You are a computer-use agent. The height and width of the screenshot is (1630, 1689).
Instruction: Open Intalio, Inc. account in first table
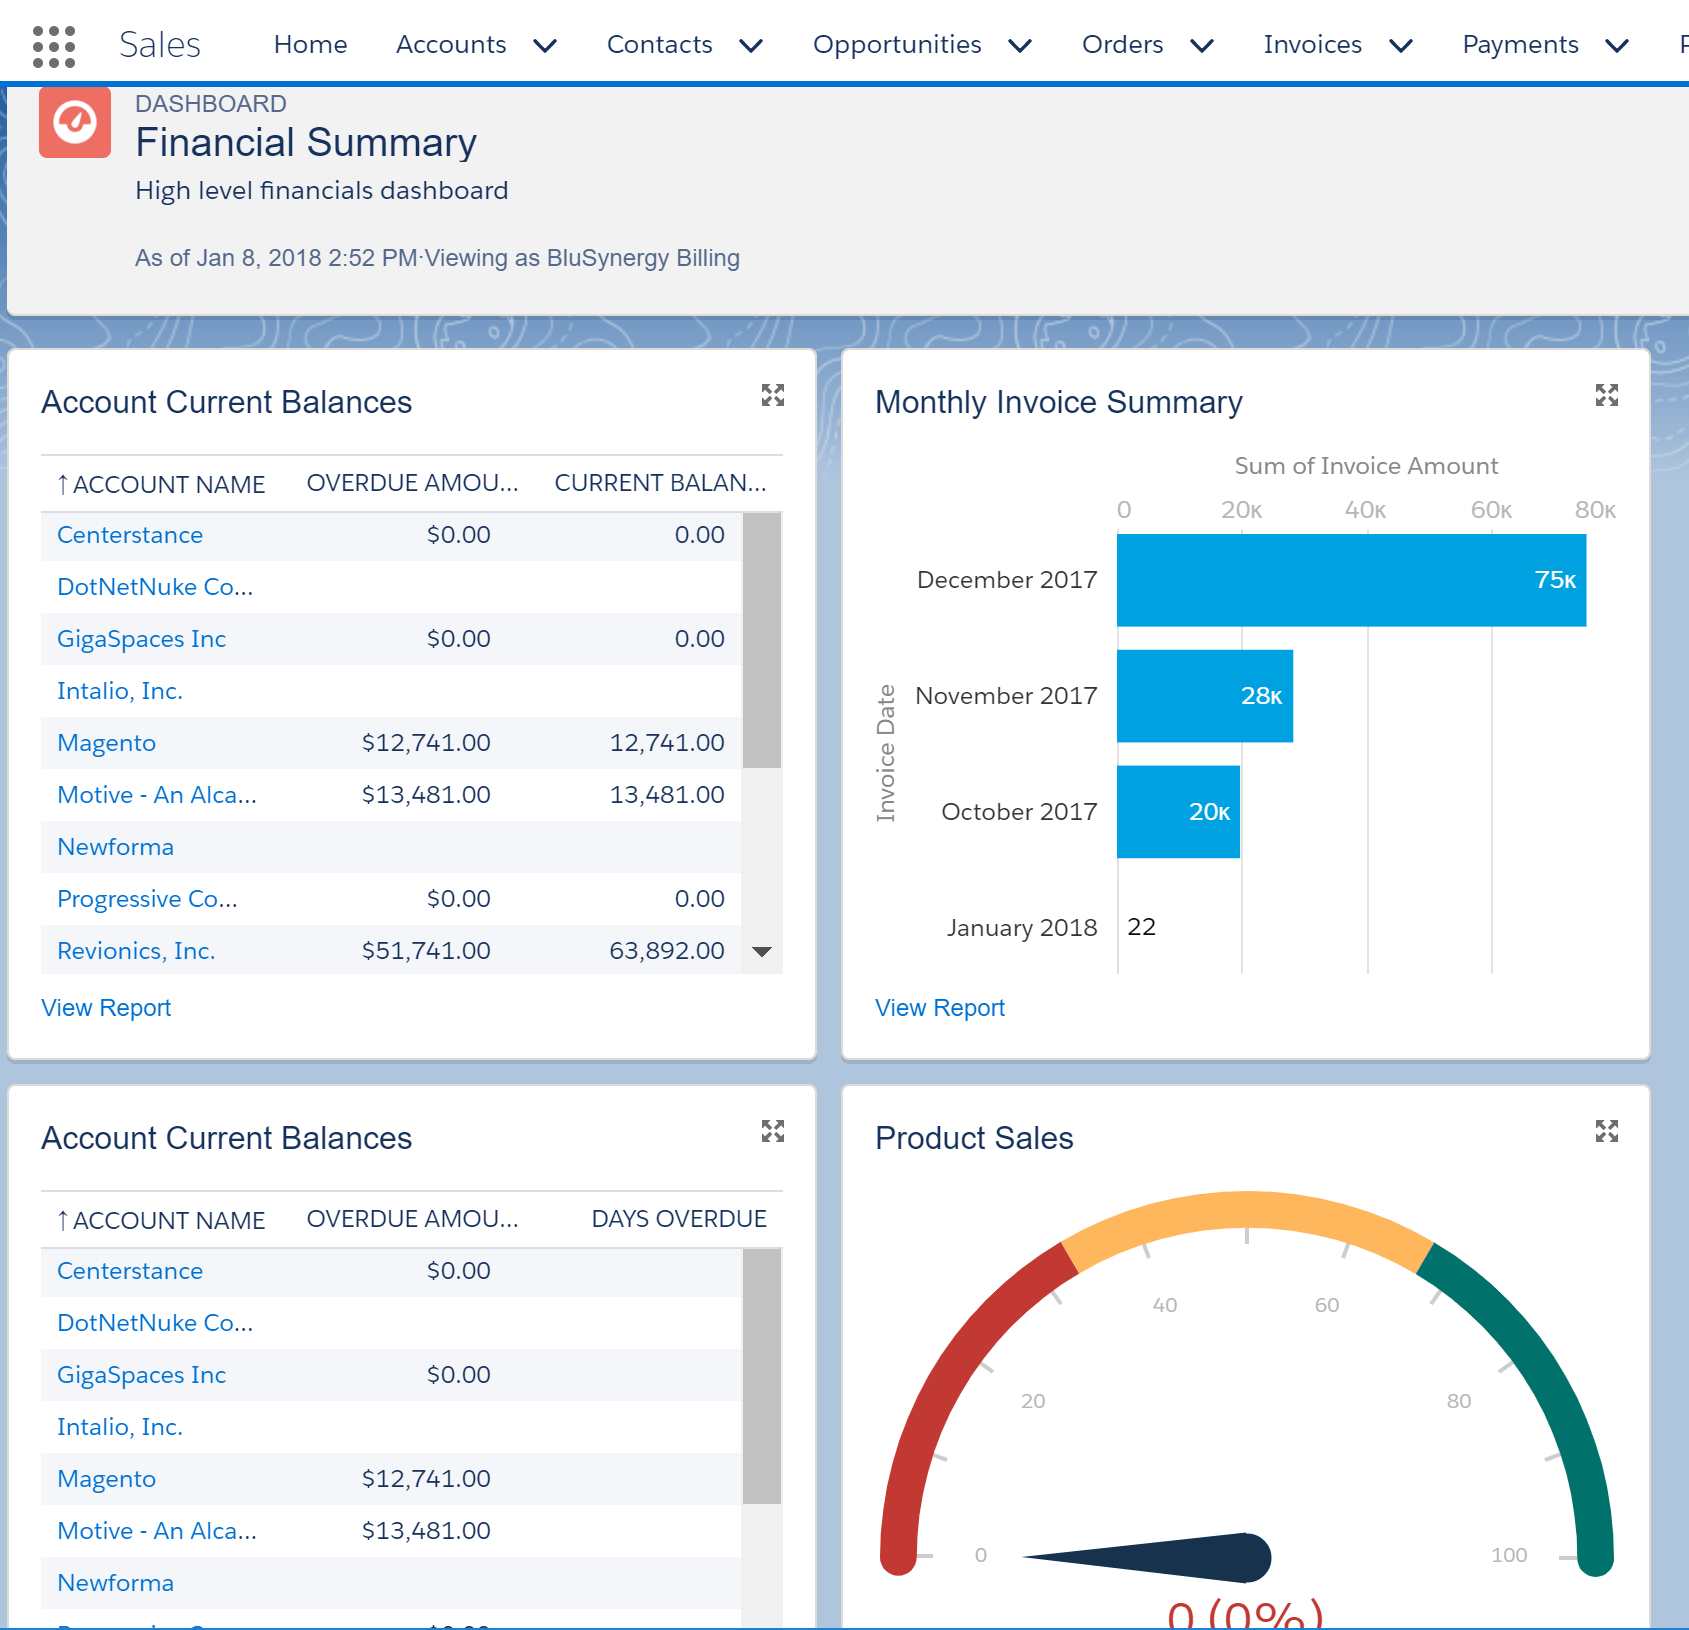pyautogui.click(x=120, y=691)
